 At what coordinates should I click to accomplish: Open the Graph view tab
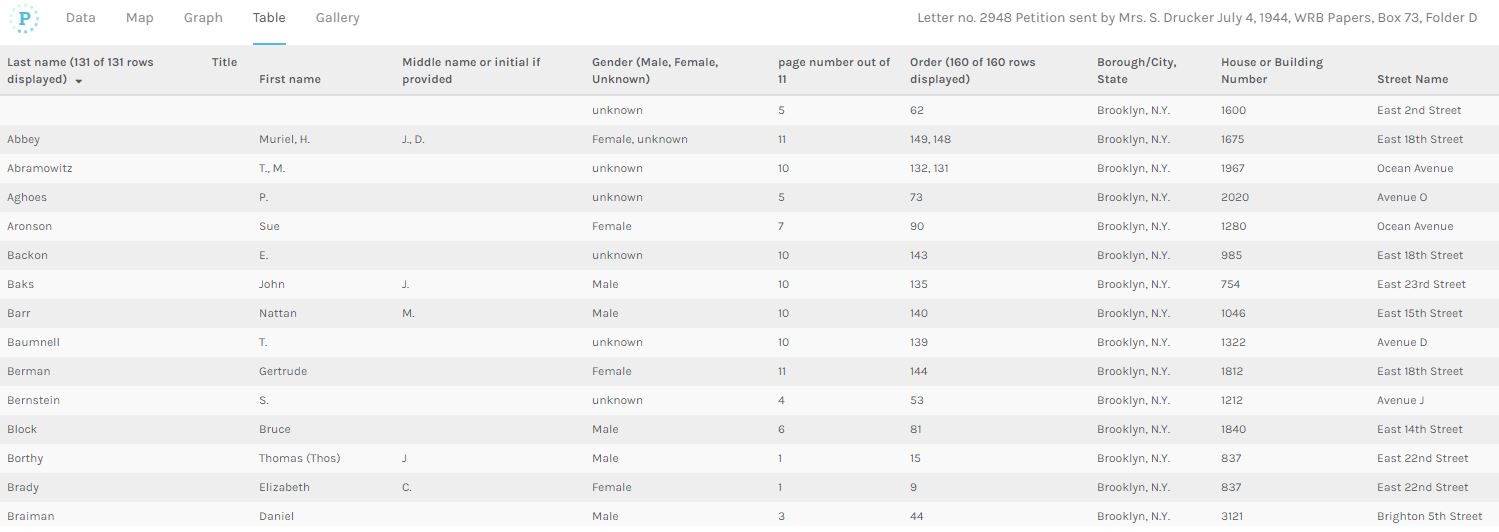coord(203,18)
